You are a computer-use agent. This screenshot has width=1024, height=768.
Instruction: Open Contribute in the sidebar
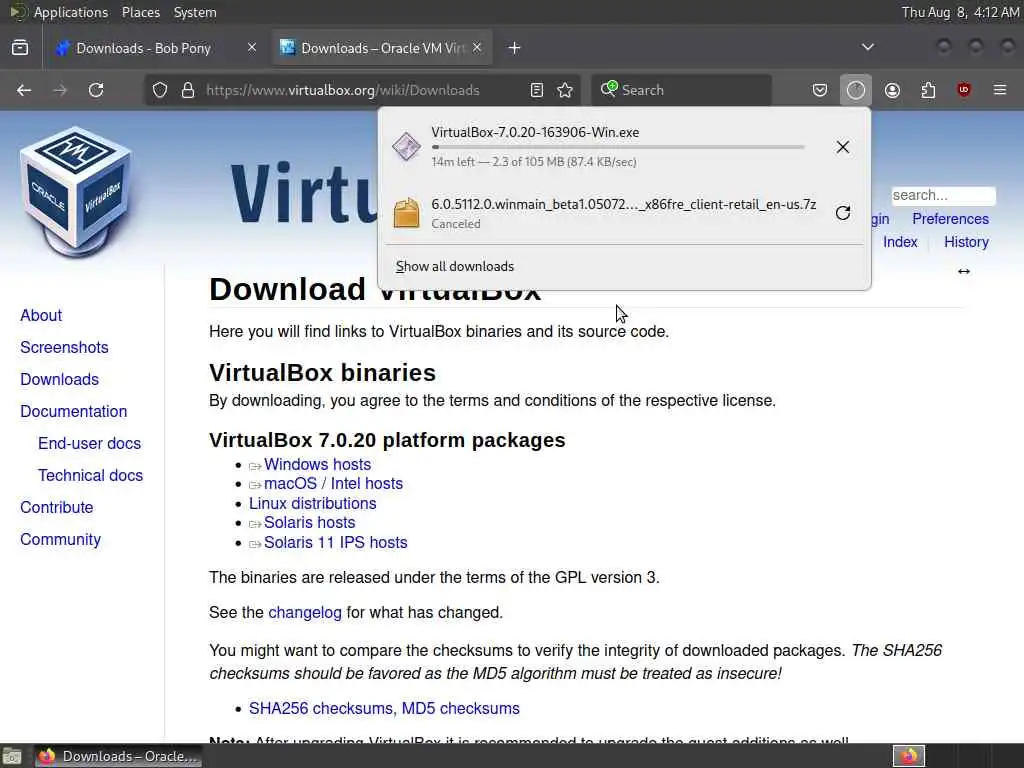57,507
